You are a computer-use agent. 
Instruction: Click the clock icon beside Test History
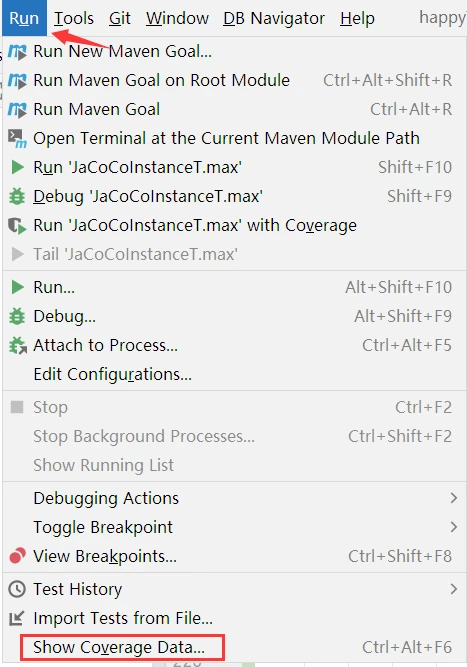[17, 589]
